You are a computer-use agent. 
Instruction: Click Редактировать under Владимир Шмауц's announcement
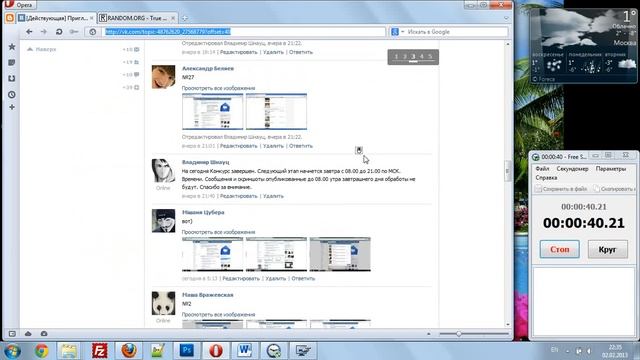click(239, 196)
